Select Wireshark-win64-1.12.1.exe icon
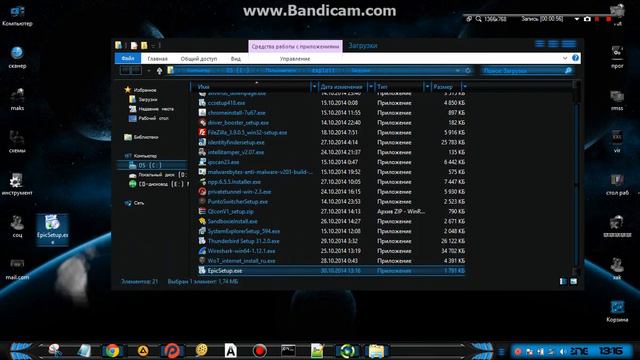The image size is (640, 360). click(202, 251)
